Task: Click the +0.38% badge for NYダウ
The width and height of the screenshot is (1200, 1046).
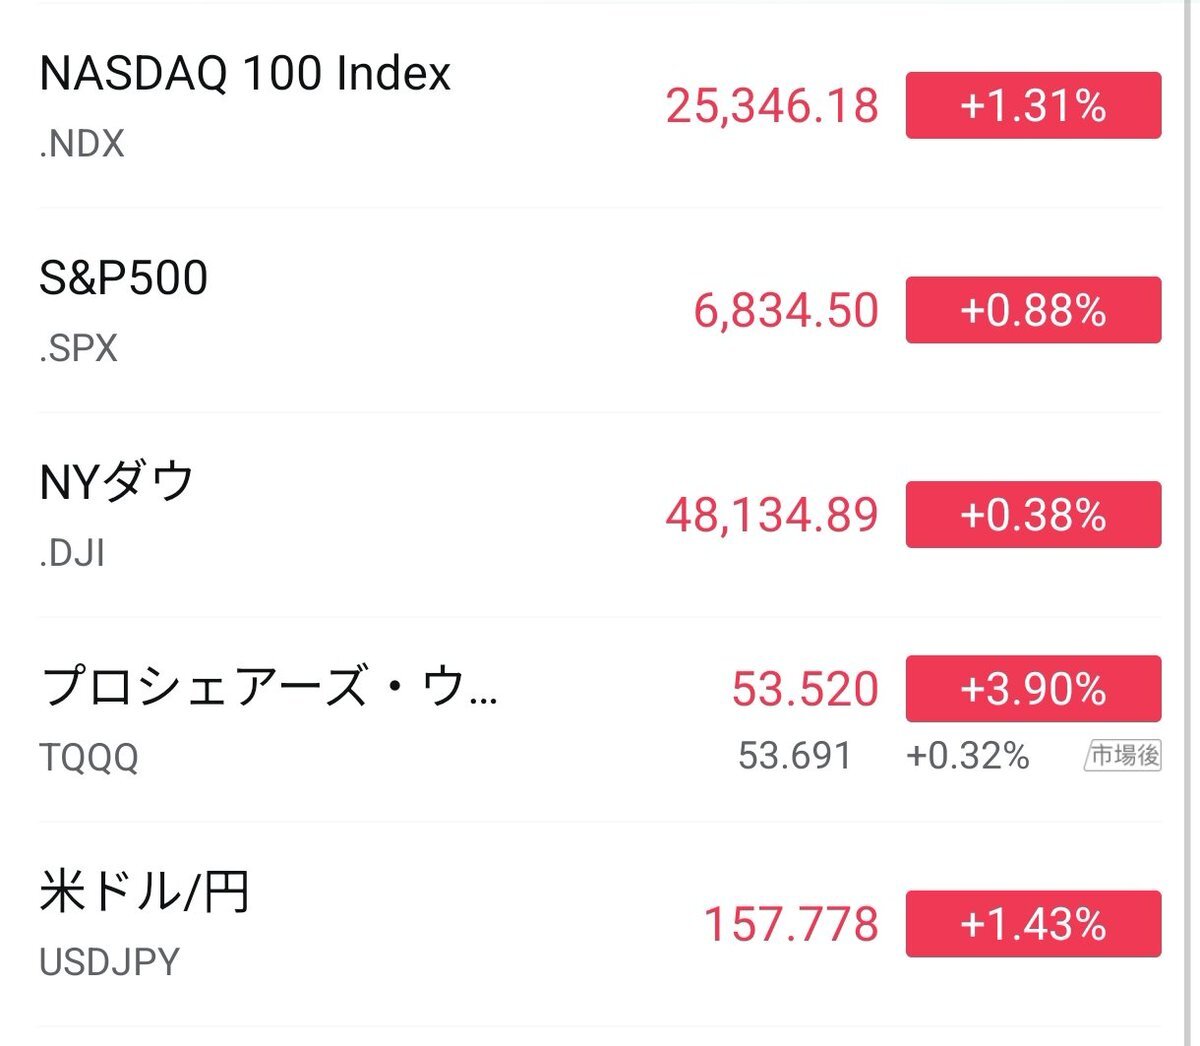Action: point(1033,514)
